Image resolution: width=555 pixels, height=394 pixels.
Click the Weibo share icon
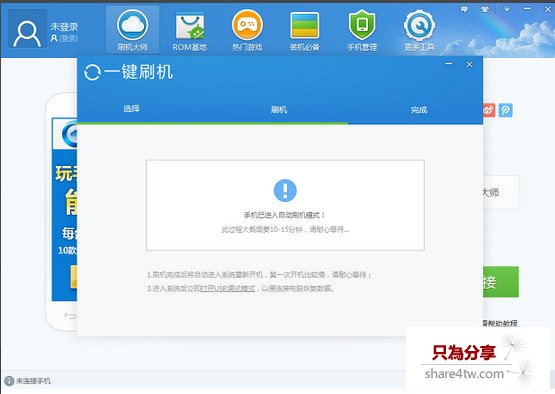click(489, 110)
